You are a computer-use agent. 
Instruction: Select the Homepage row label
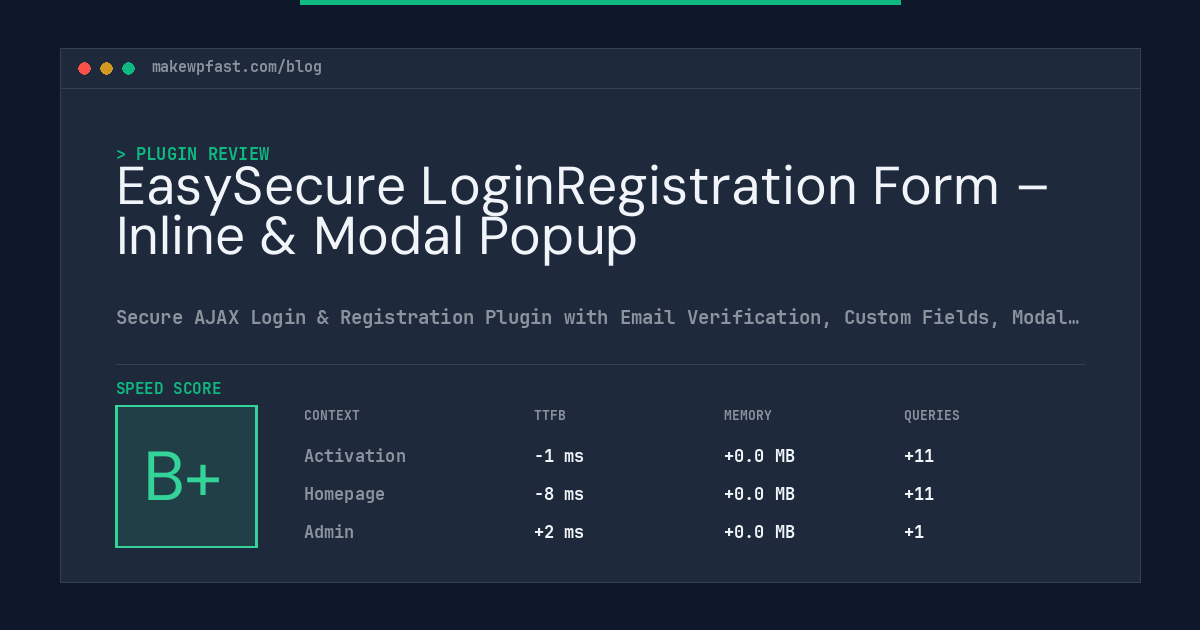344,494
